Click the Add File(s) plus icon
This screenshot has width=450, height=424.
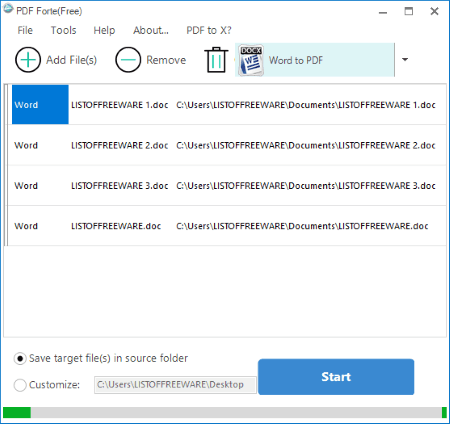(x=28, y=60)
